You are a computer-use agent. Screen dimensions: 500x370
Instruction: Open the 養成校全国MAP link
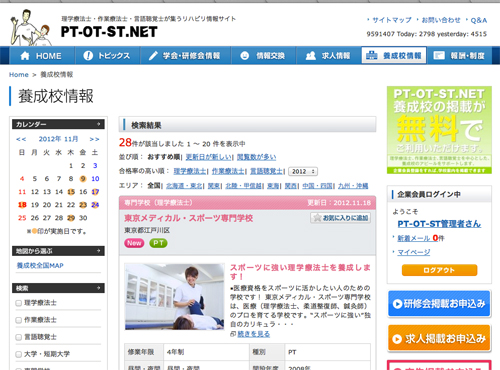point(40,265)
